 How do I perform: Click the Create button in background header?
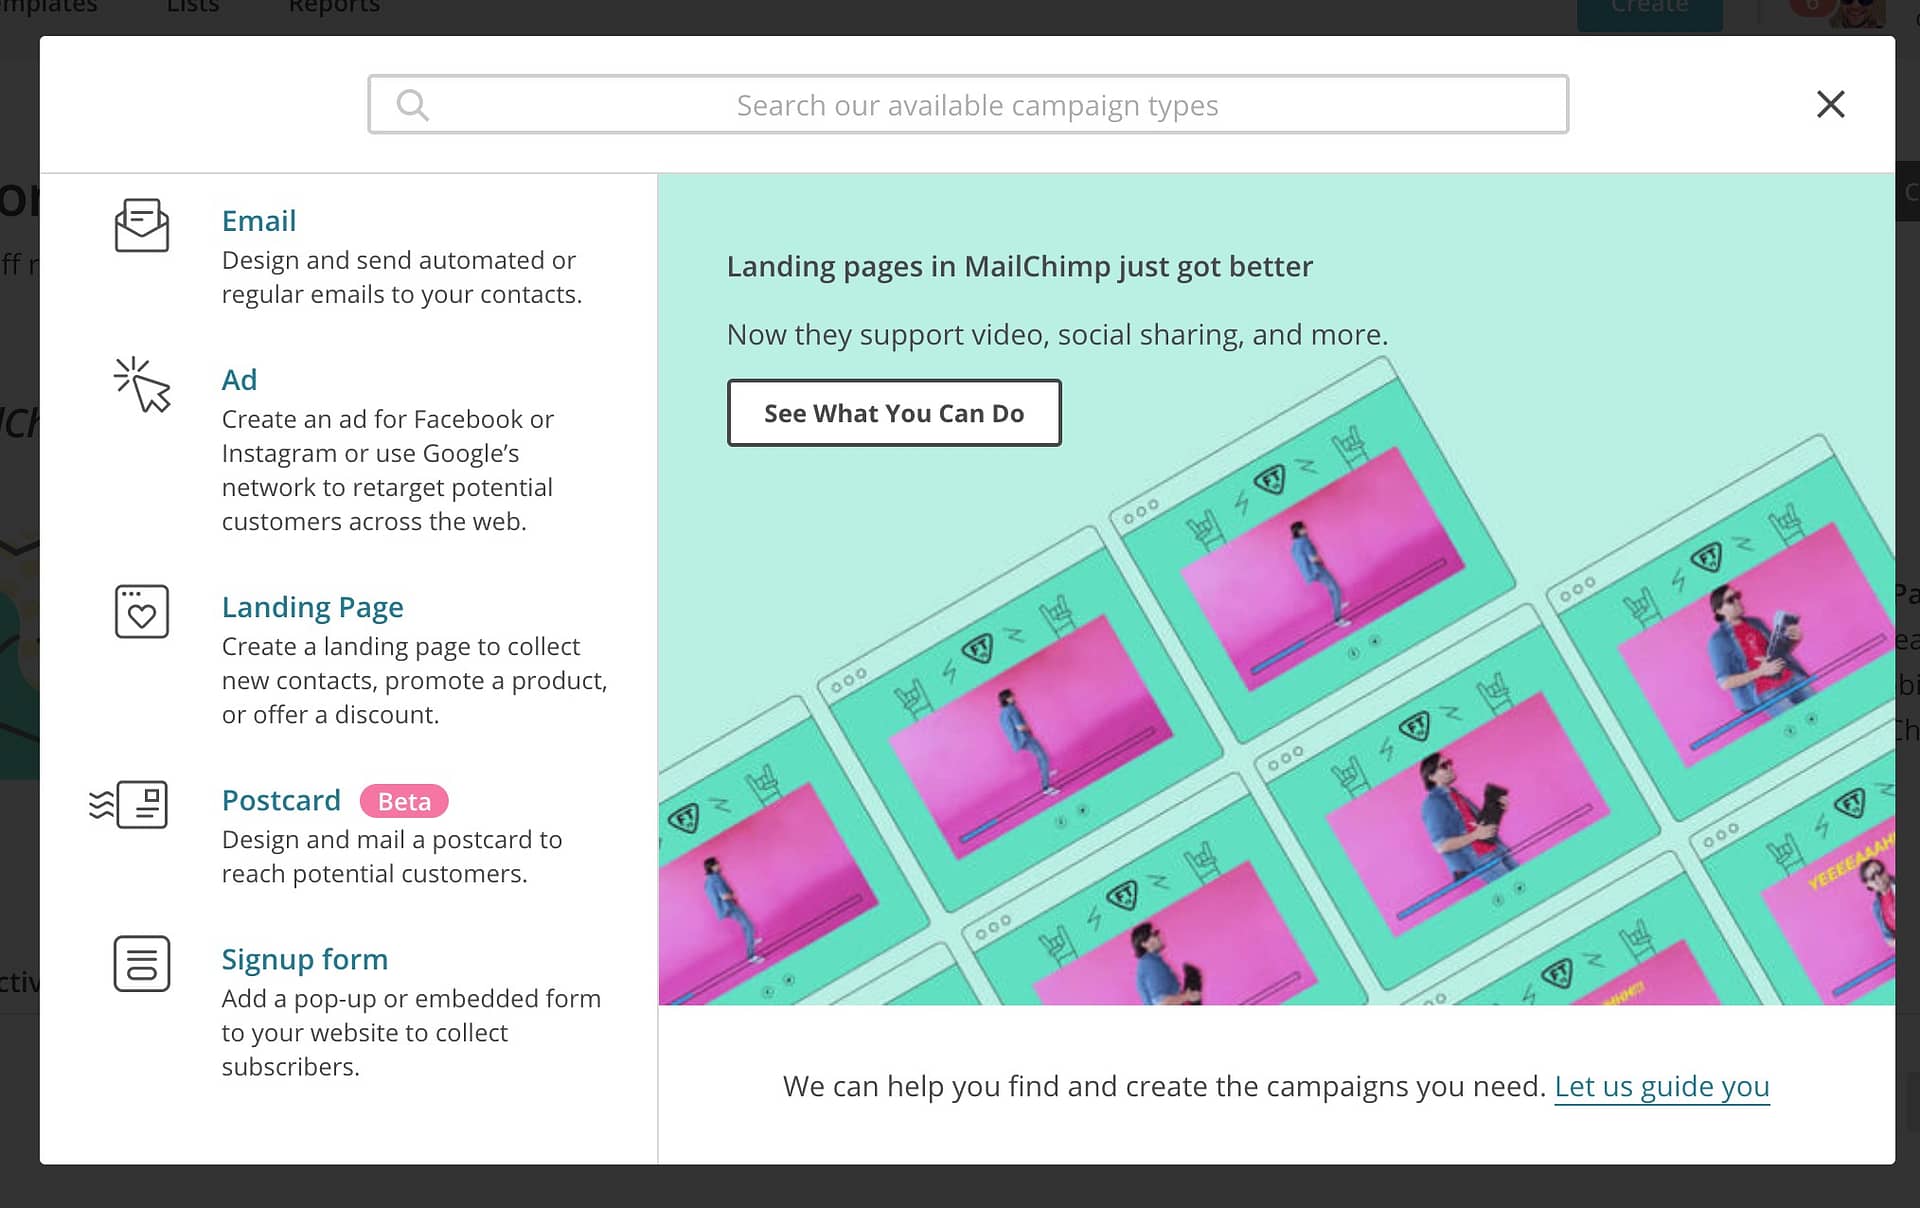[x=1650, y=12]
